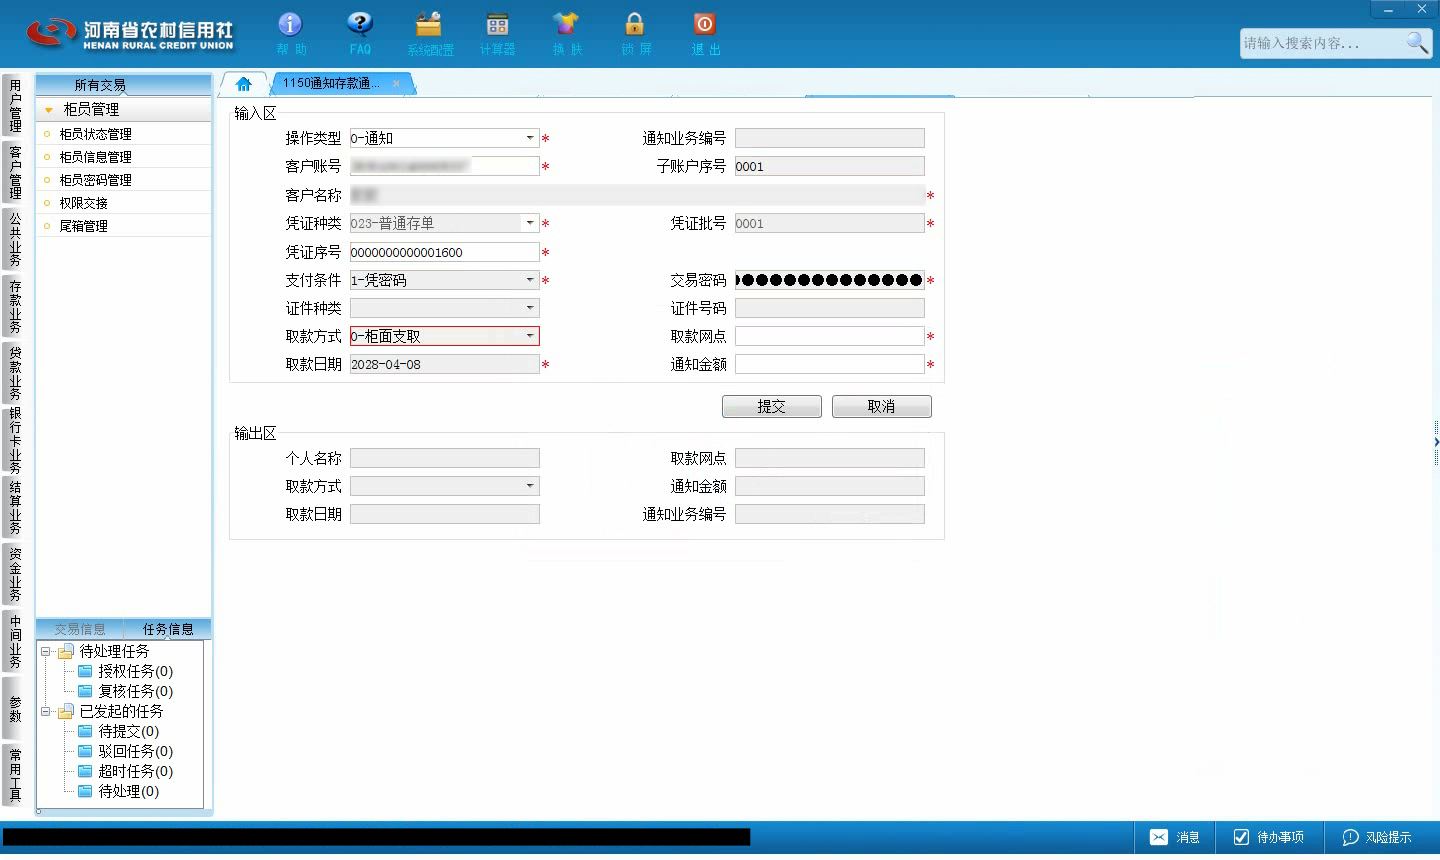Open 结算业务 side tab
The image size is (1440, 860).
[14, 508]
